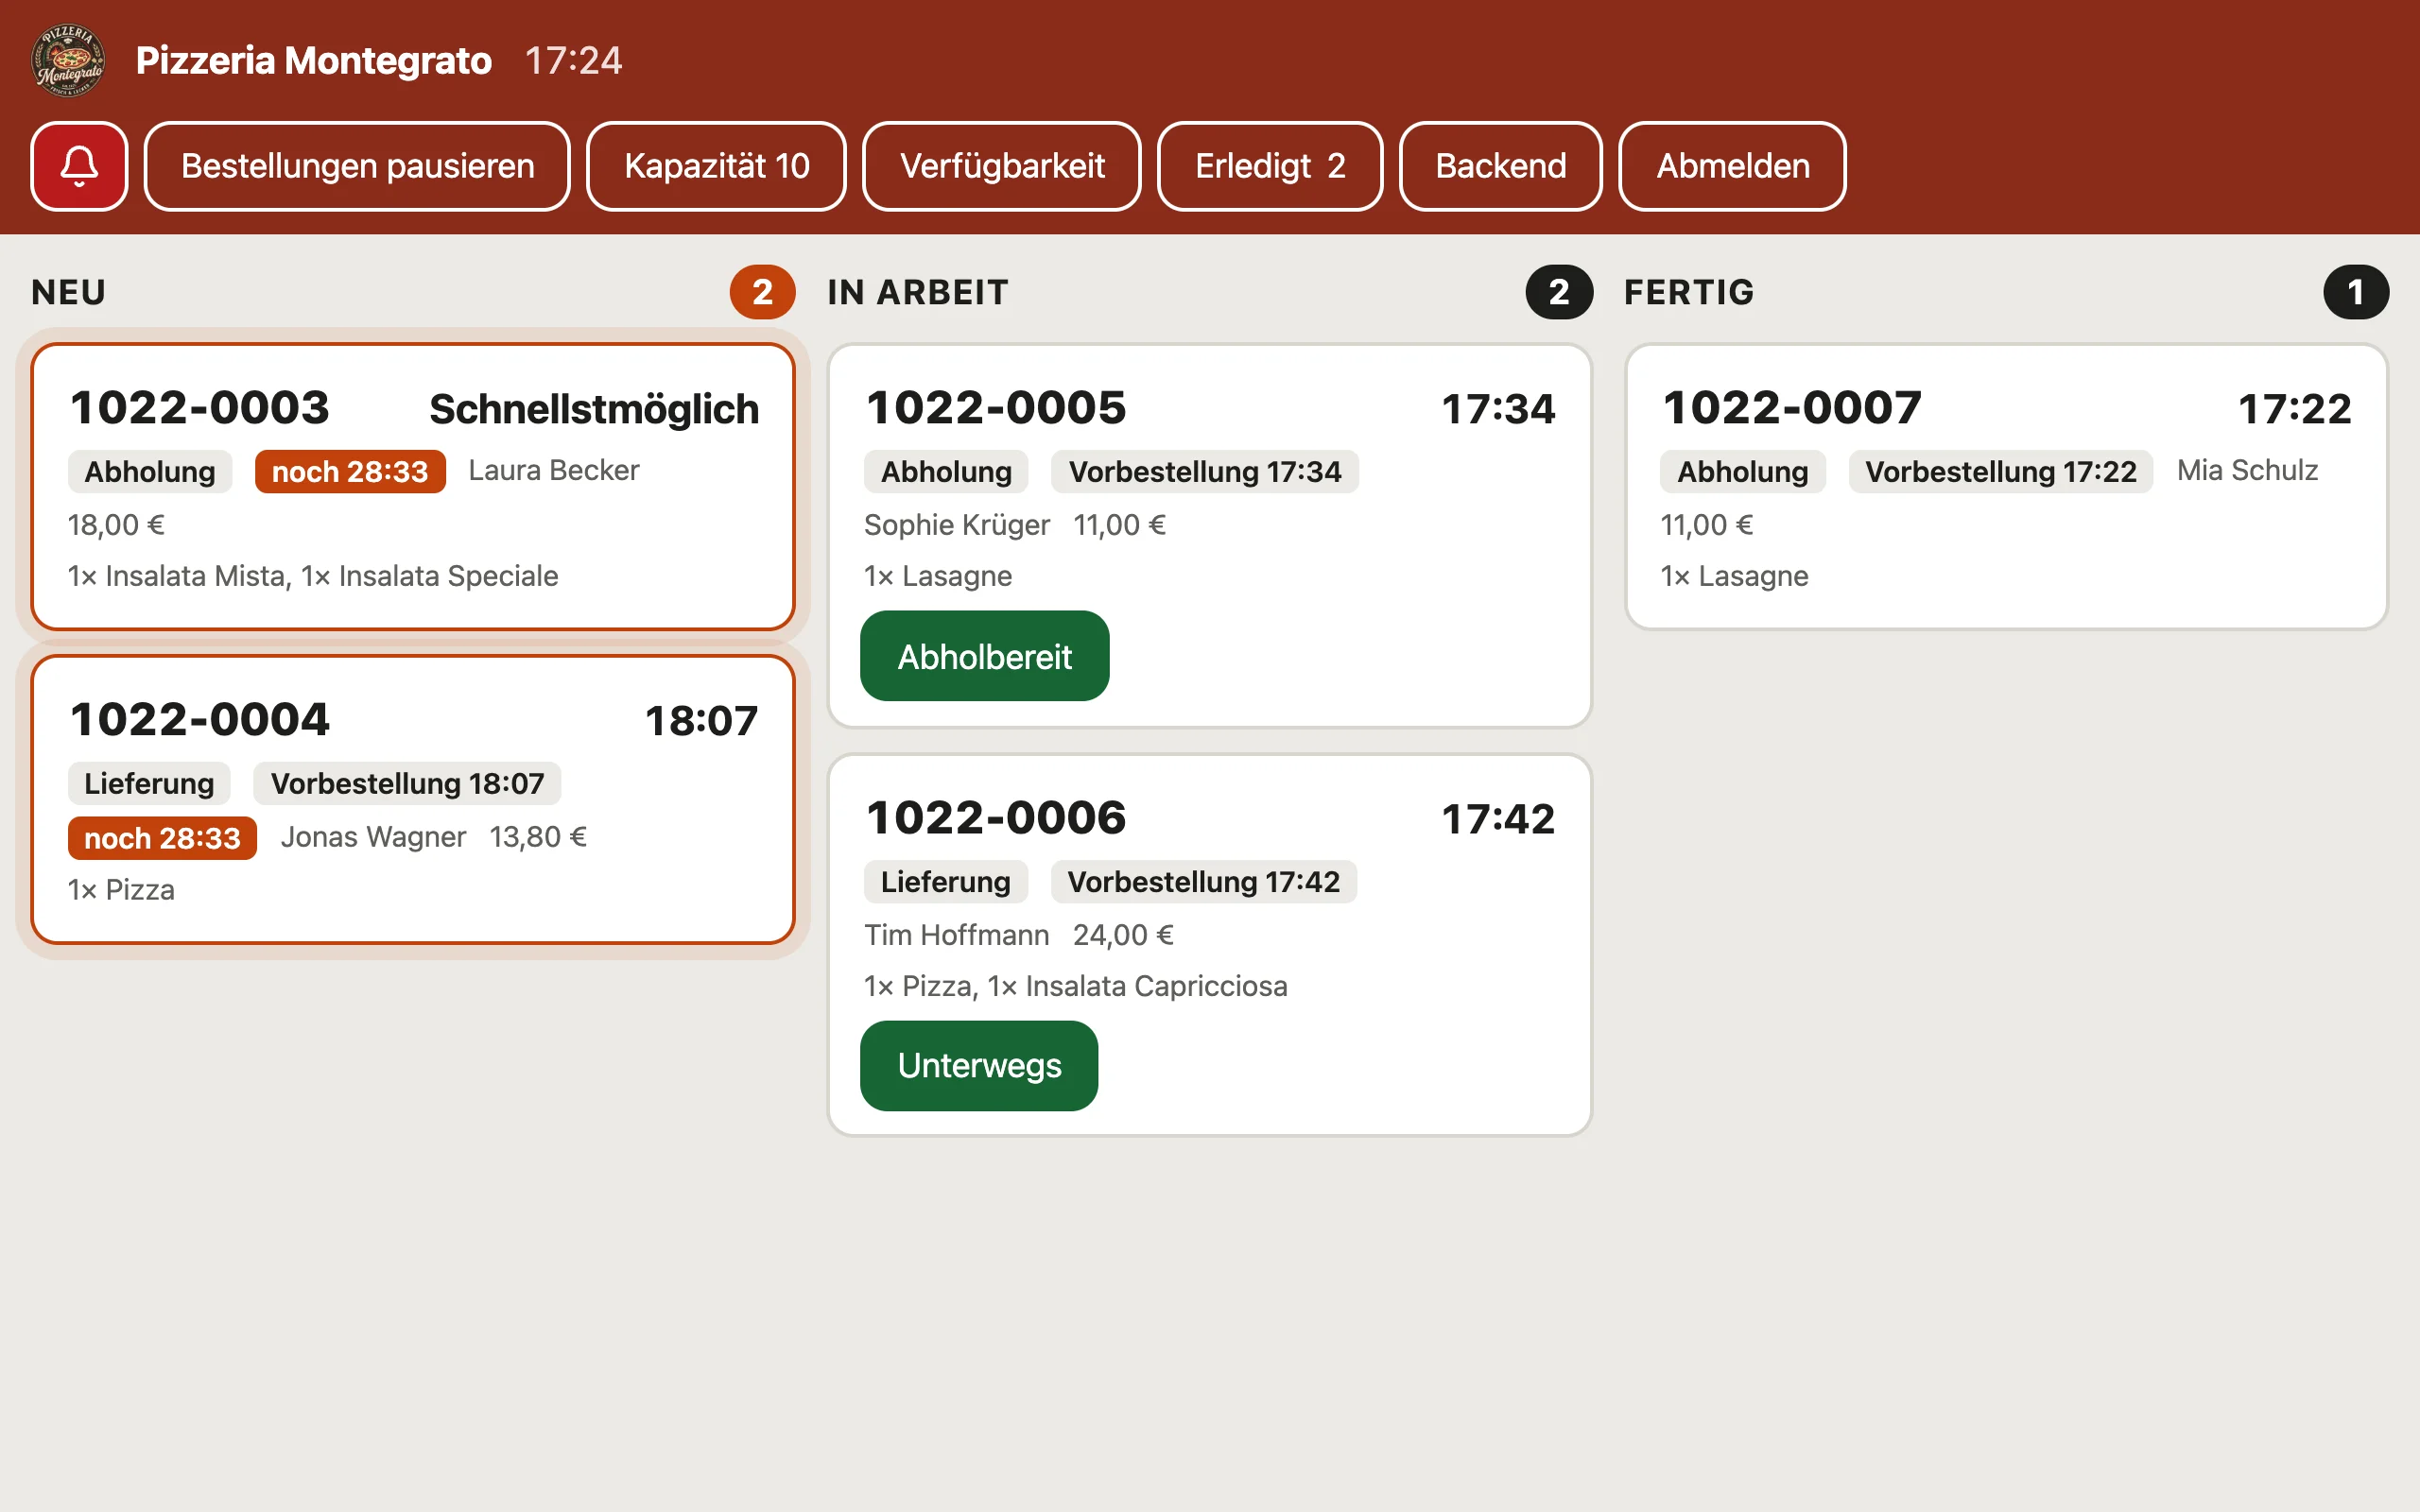Select order number 1022-0005

[x=996, y=408]
